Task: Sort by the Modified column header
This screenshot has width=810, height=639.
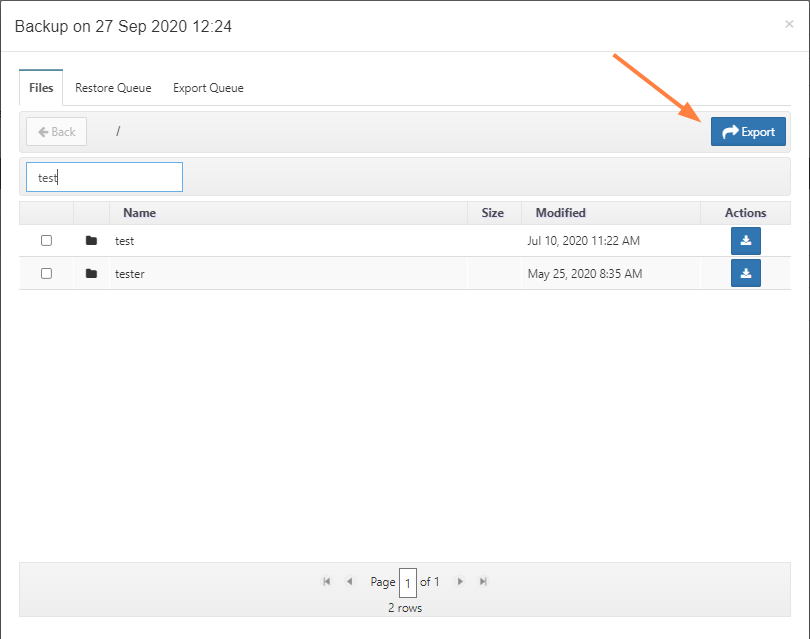Action: click(560, 213)
